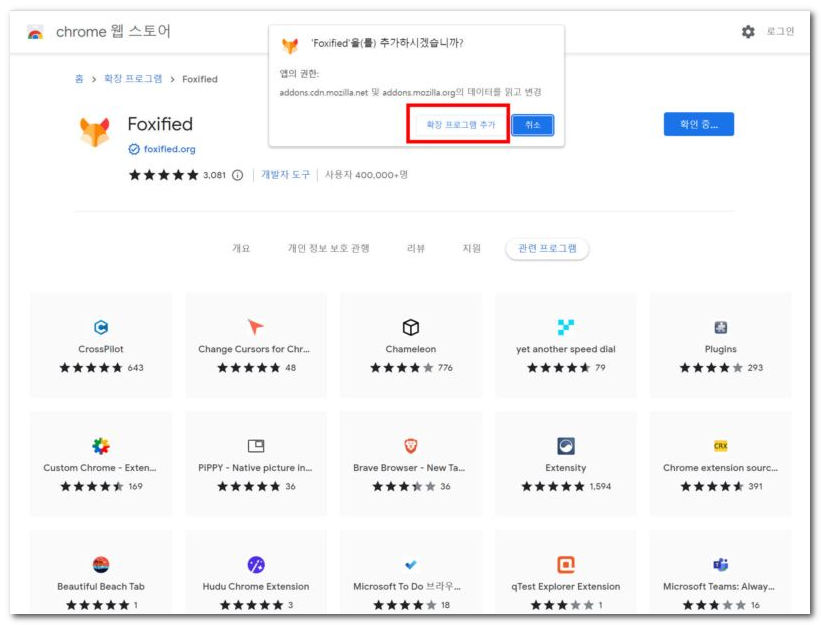Open 확장 프로그램 breadcrumb link
The height and width of the screenshot is (625, 821).
(133, 79)
